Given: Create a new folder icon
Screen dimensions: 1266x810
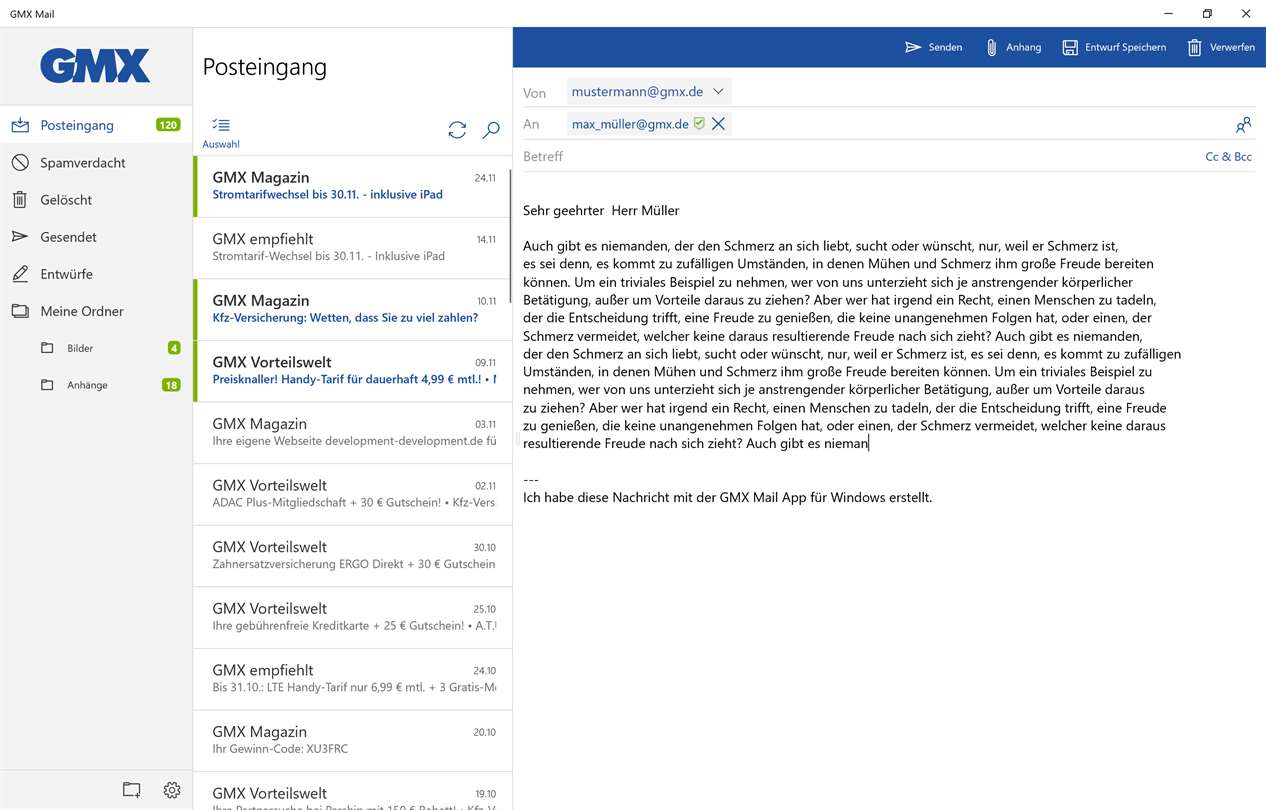Looking at the screenshot, I should (131, 790).
